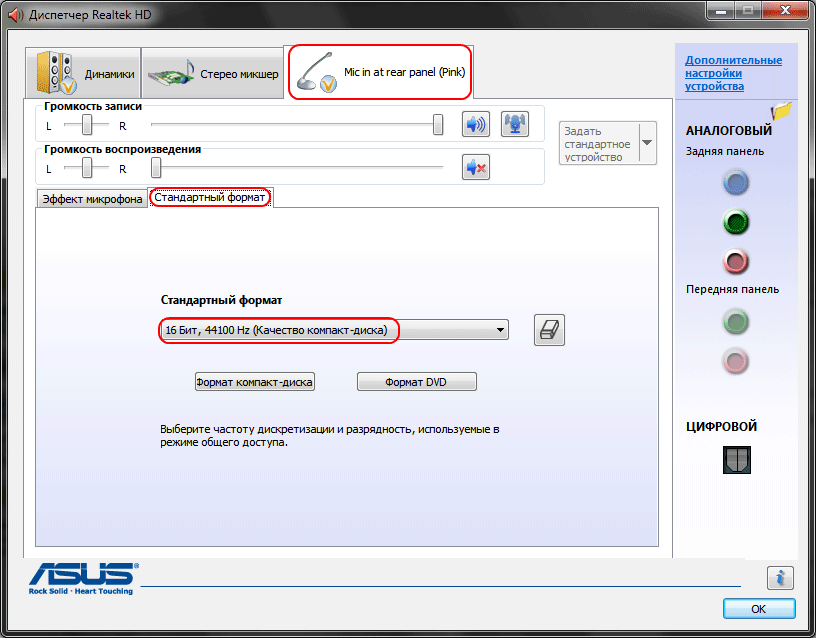This screenshot has height=638, width=816.
Task: Select the blue rear panel jack
Action: click(x=736, y=182)
